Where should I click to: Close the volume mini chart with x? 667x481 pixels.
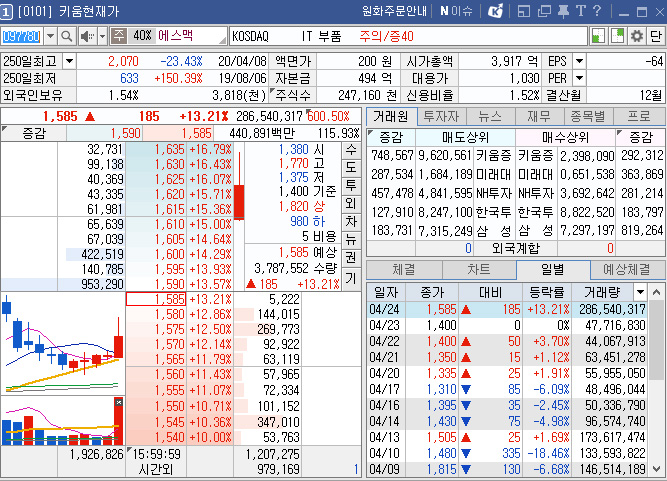[119, 402]
